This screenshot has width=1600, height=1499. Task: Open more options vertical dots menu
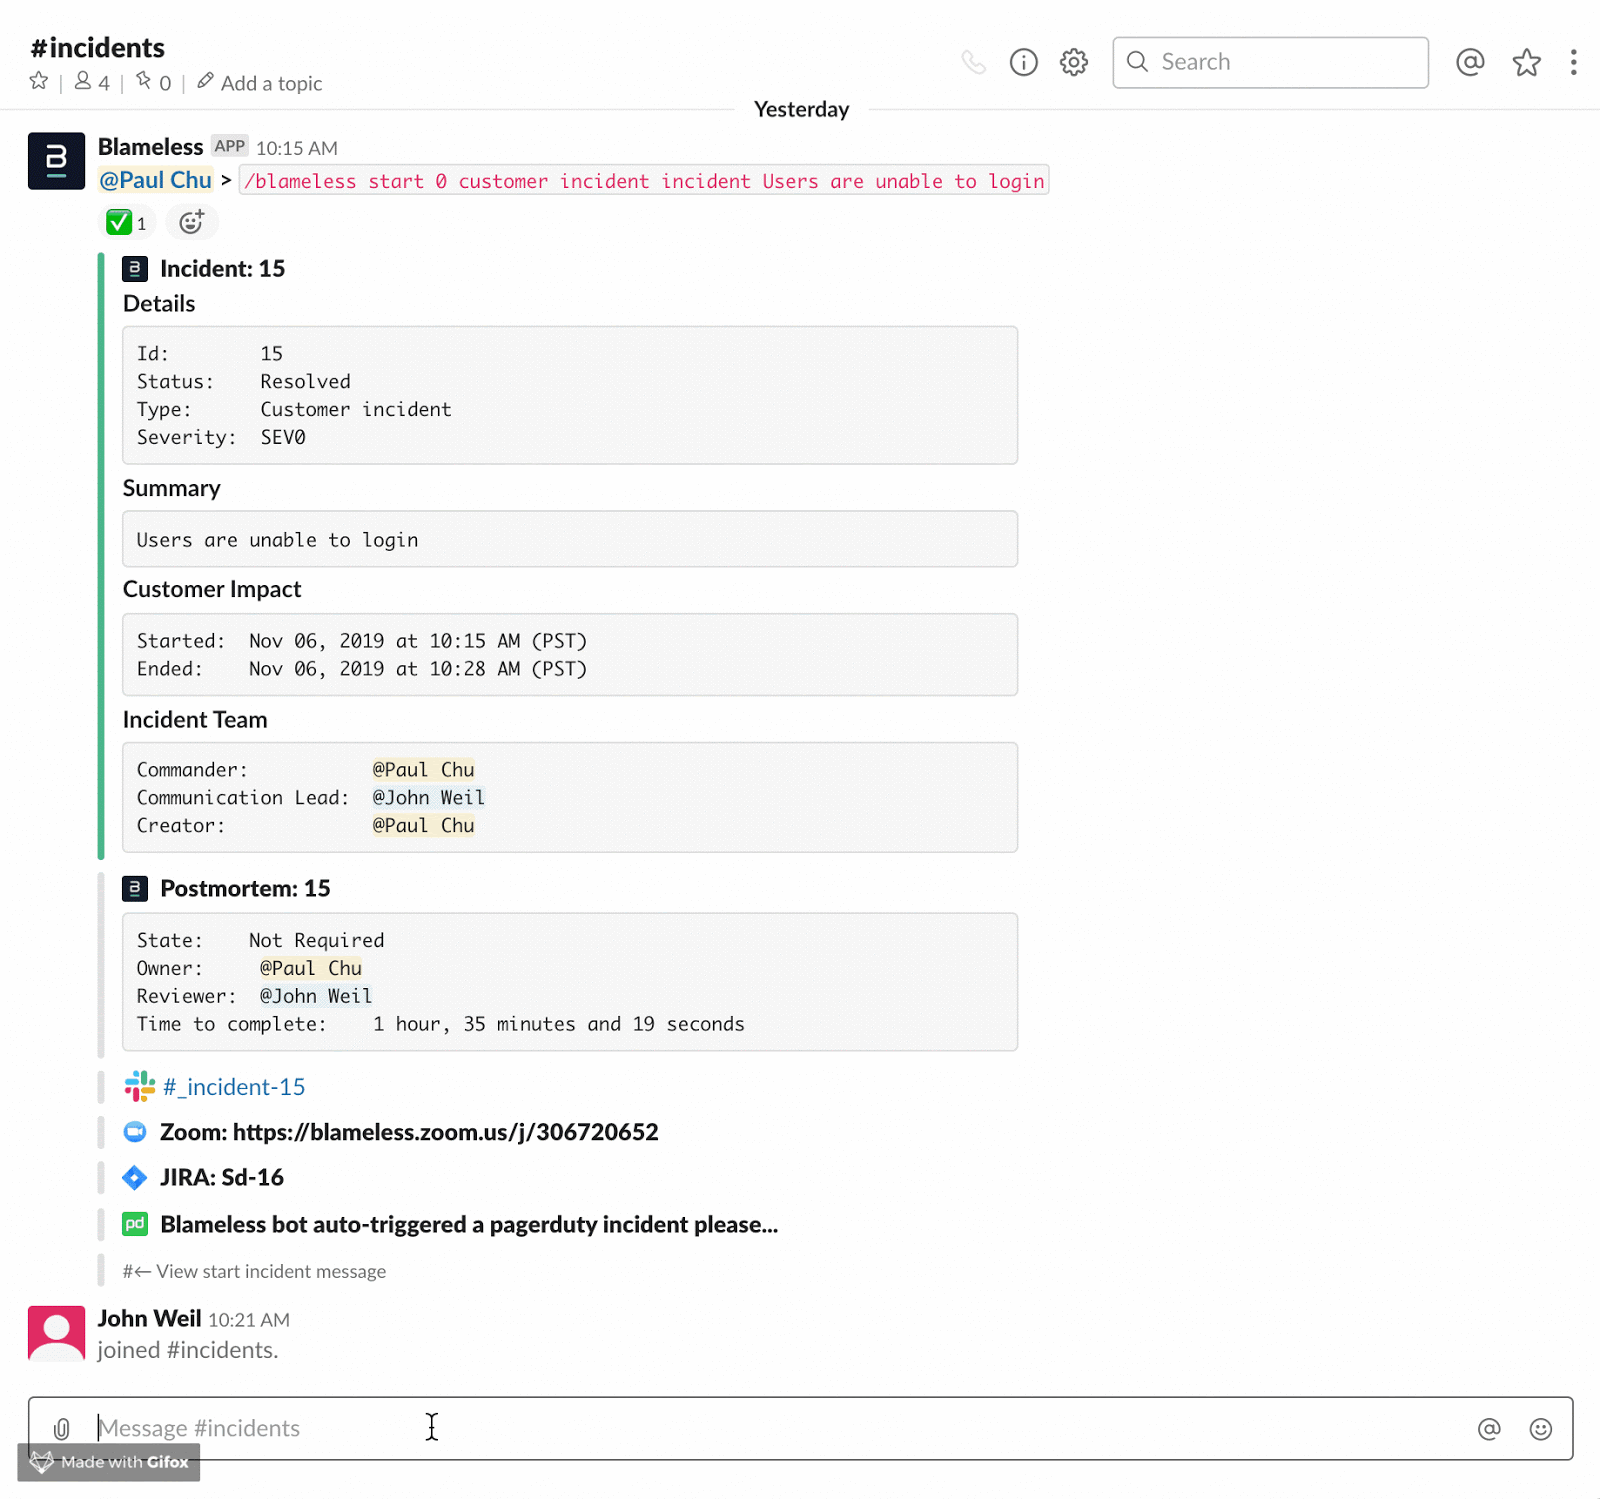[x=1573, y=62]
